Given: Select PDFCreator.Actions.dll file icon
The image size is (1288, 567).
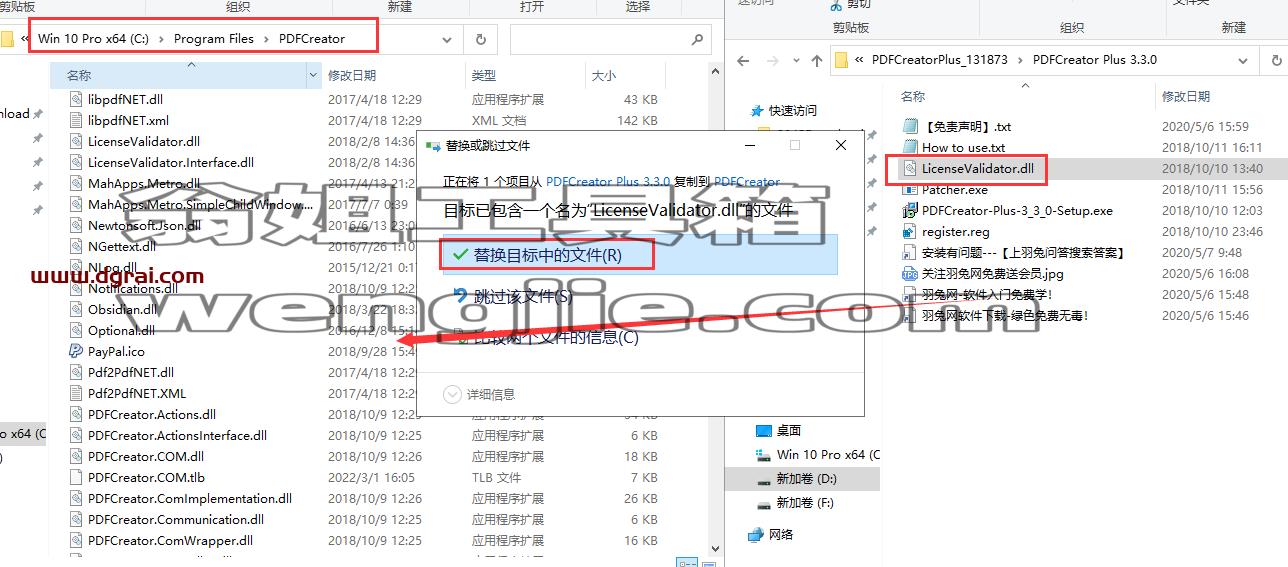Looking at the screenshot, I should click(77, 414).
